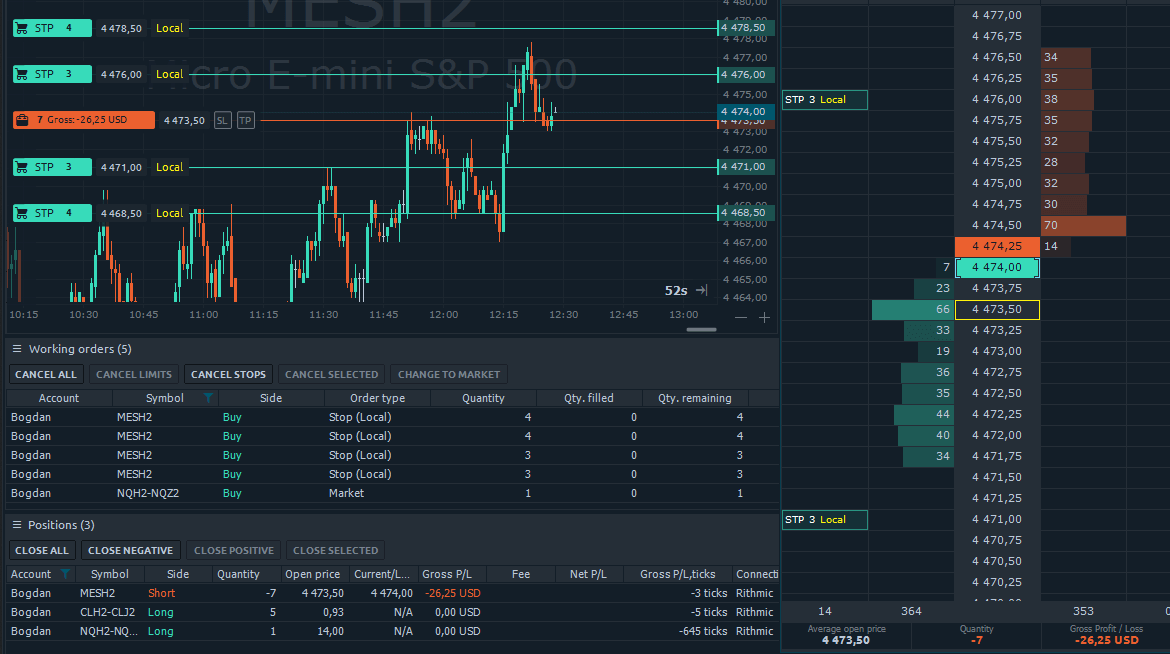This screenshot has width=1170, height=654.
Task: Open the Working orders panel hamburger menu
Action: [16, 349]
